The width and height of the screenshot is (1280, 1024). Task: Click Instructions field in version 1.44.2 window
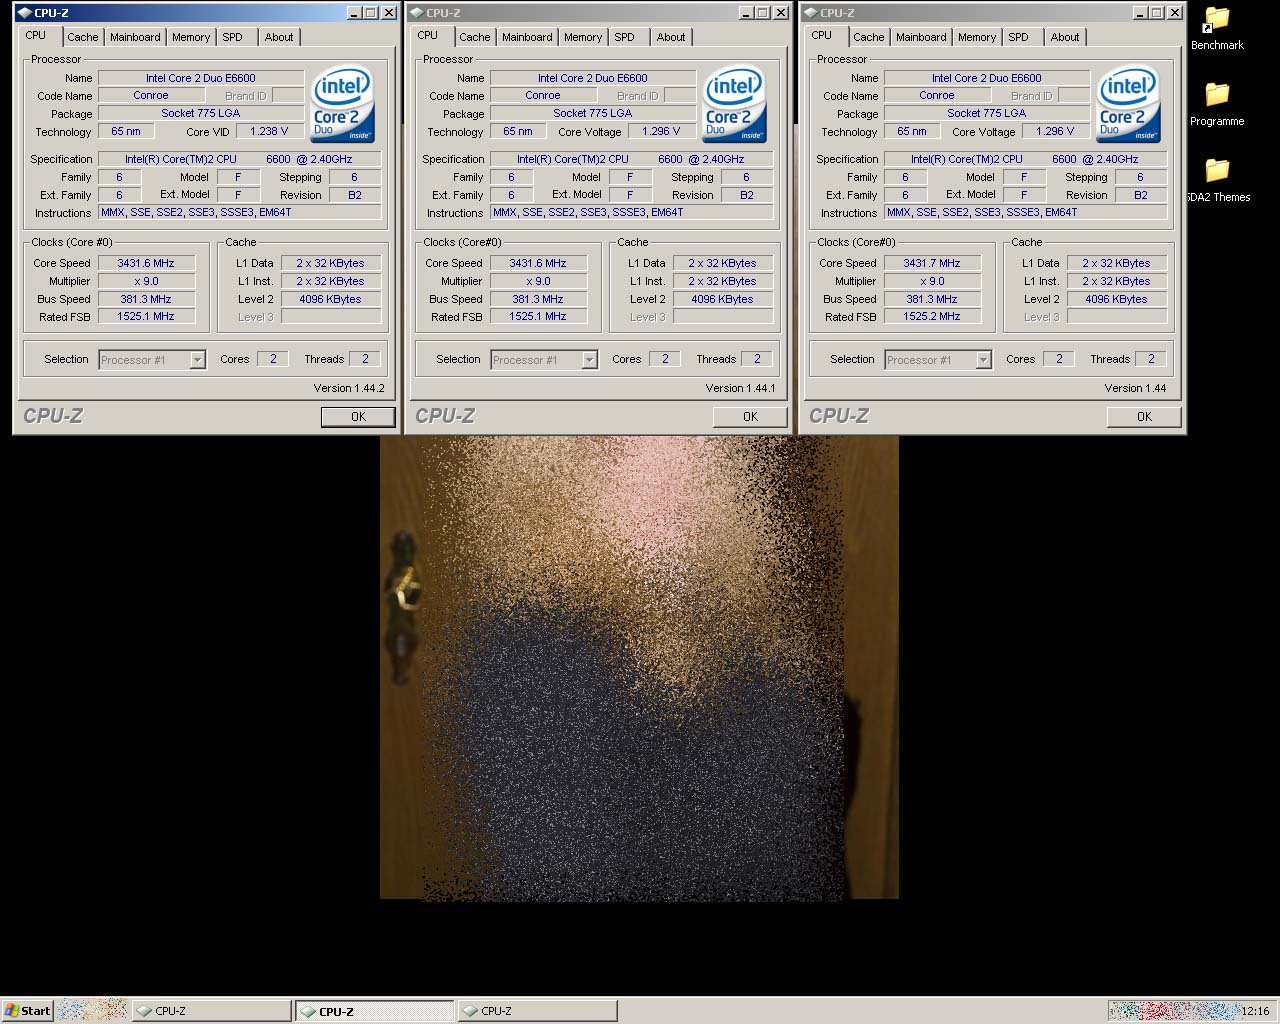(240, 212)
